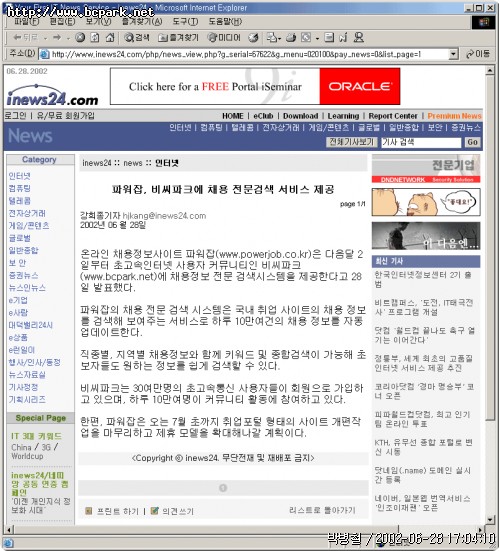Click the print article (프린트 하기) icon
This screenshot has height=551, width=500.
pyautogui.click(x=89, y=511)
